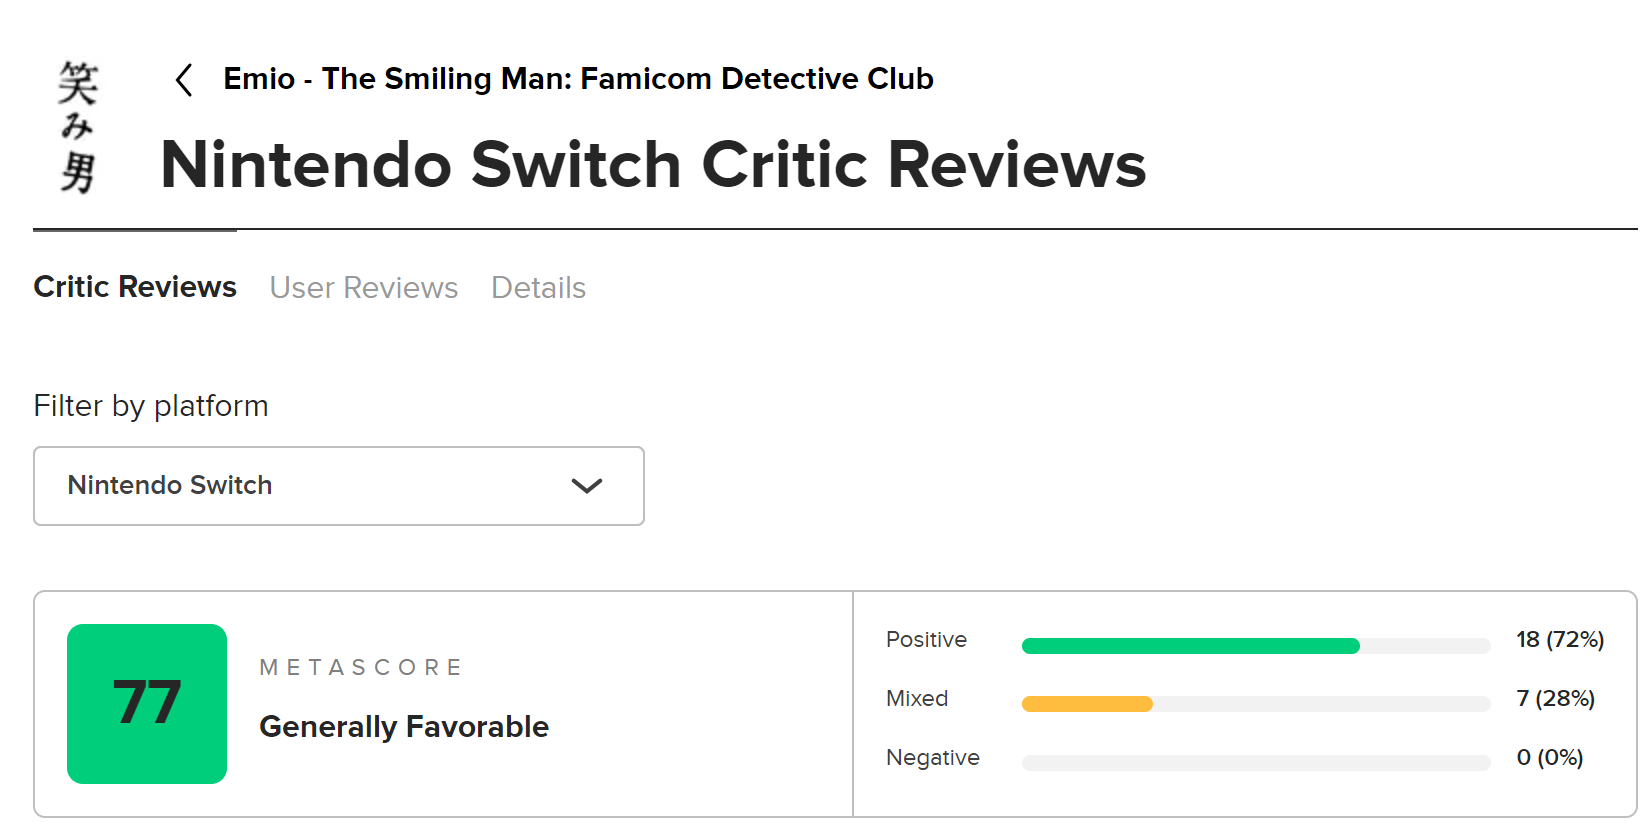Click the 18 (72%) positive count

pos(1559,640)
